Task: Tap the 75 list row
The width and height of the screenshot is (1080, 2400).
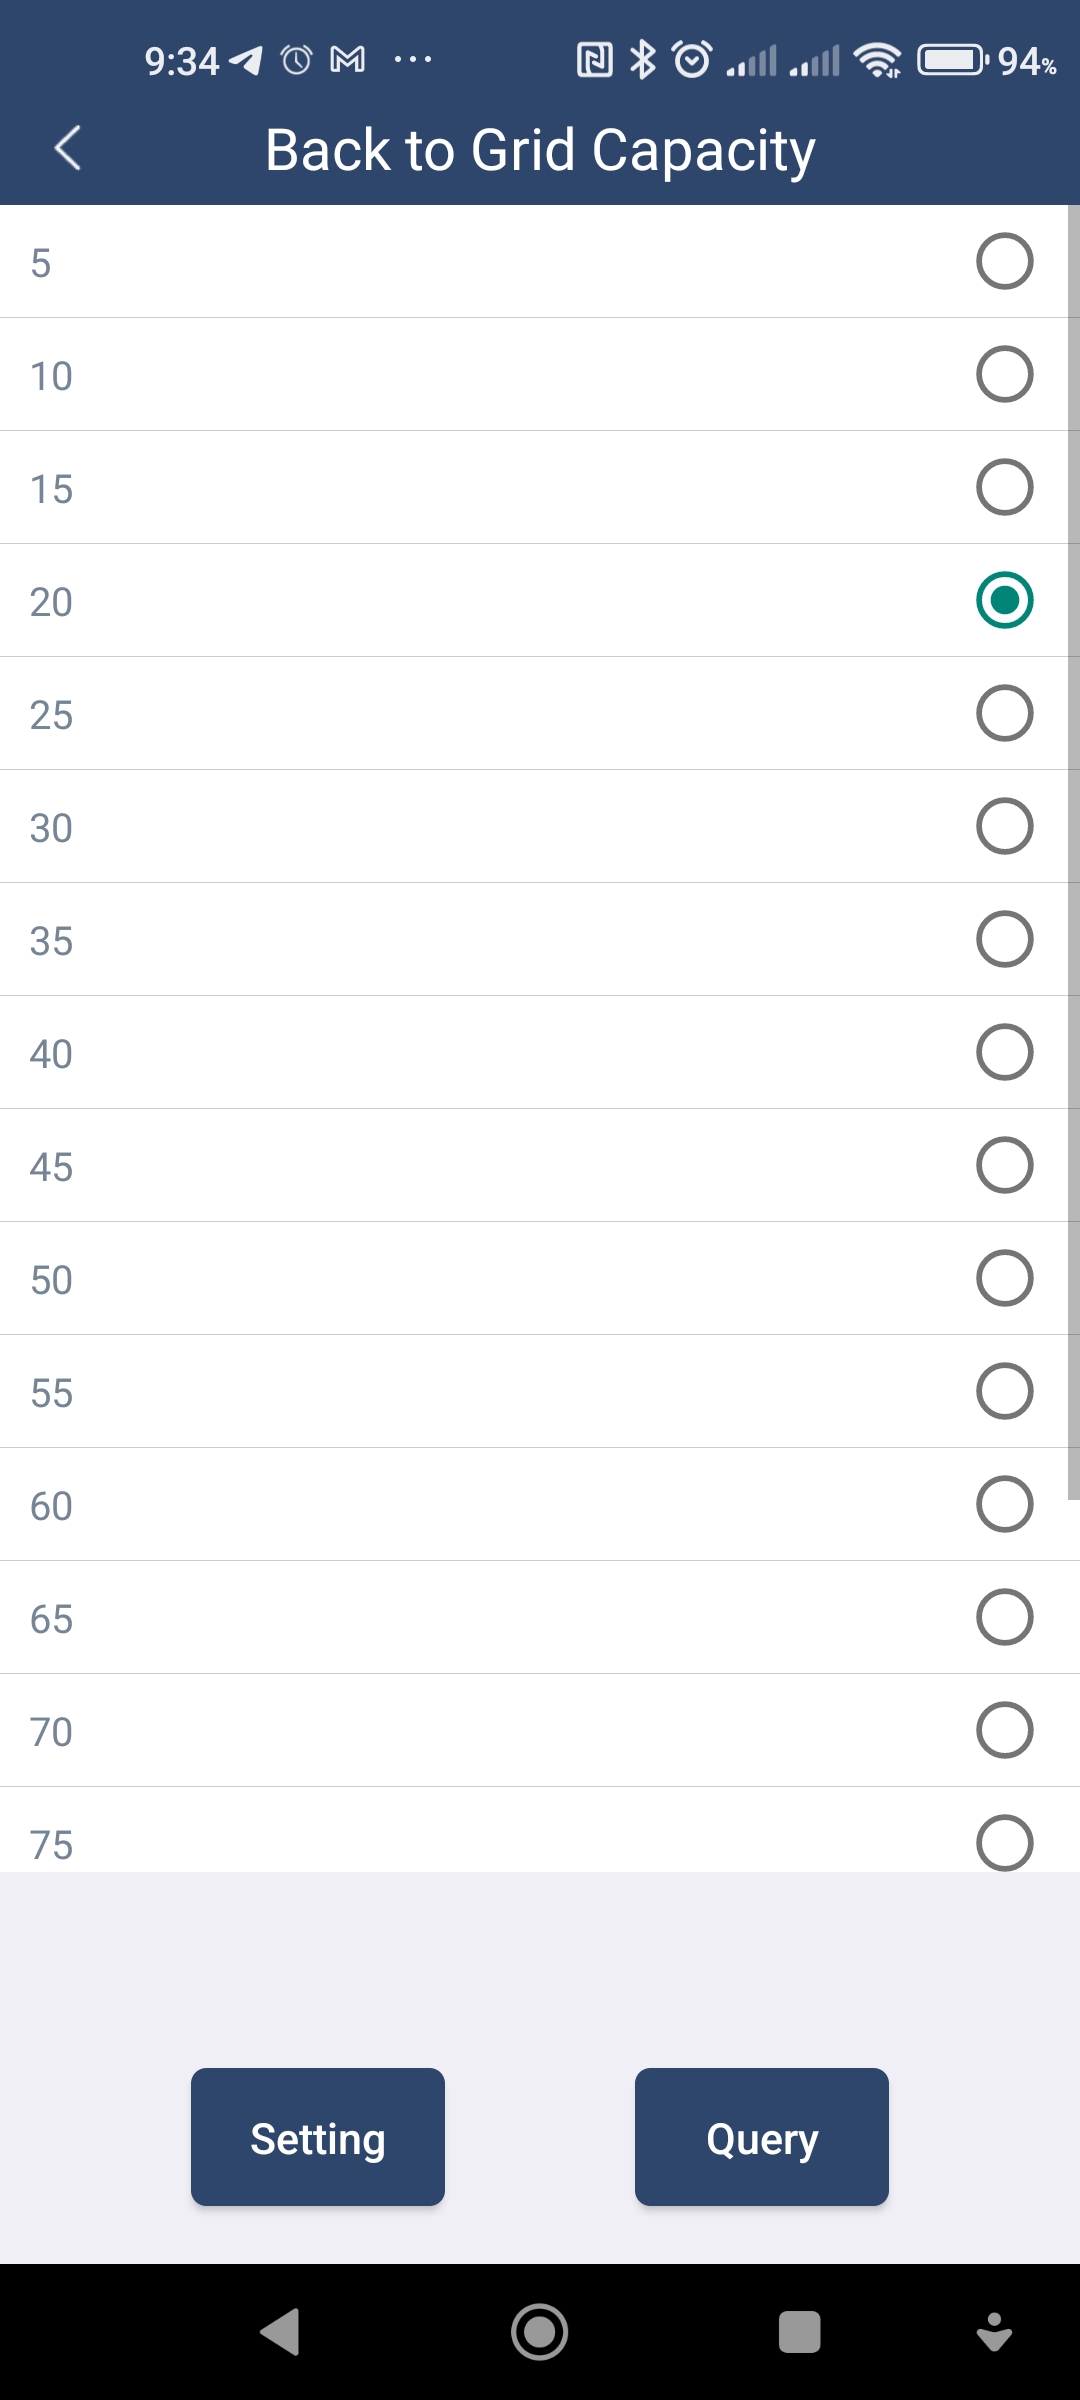Action: point(540,1830)
